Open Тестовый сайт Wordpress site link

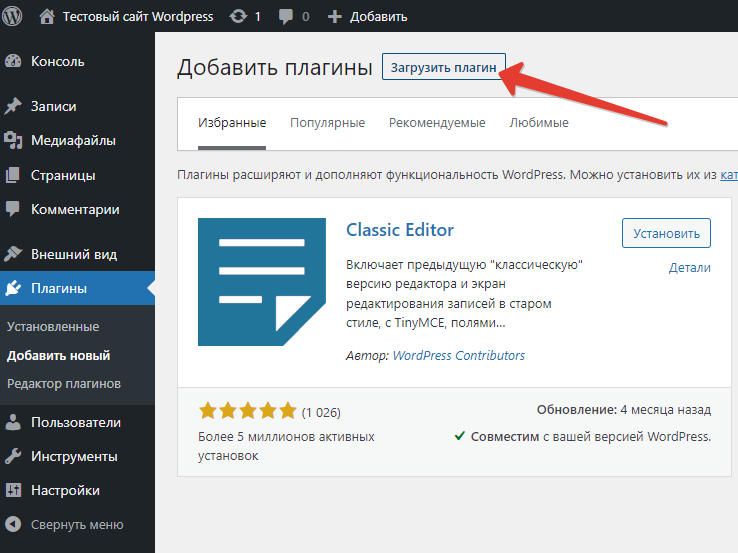(x=138, y=16)
